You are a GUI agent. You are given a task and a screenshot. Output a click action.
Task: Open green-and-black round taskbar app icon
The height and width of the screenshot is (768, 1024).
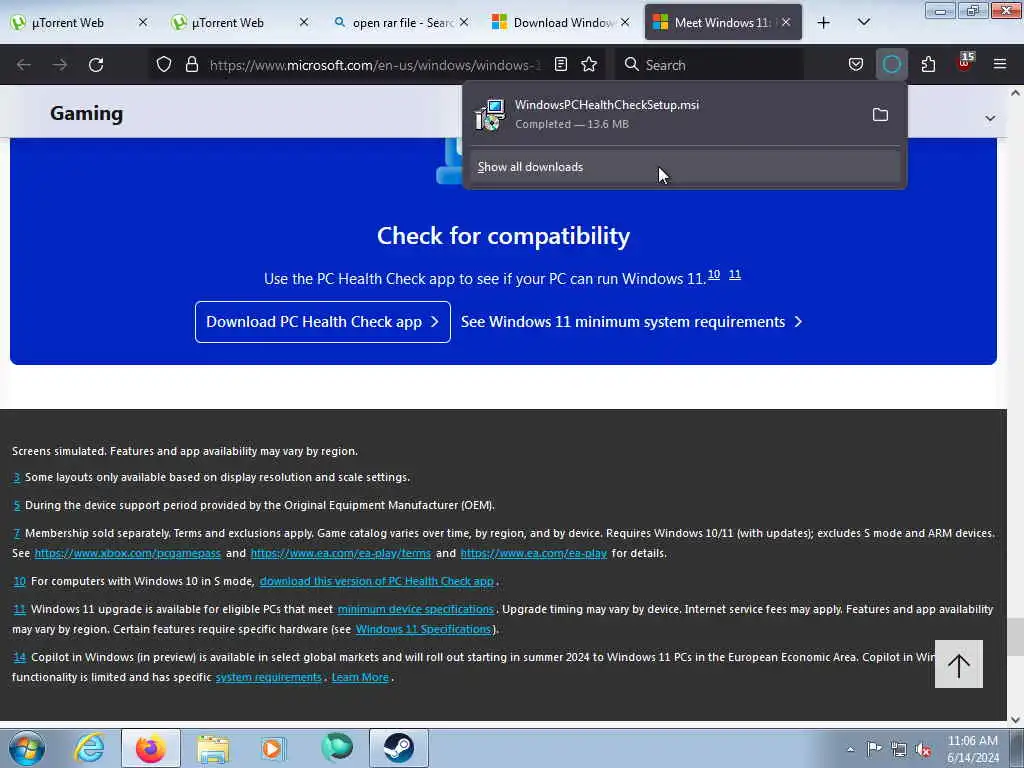(x=336, y=748)
